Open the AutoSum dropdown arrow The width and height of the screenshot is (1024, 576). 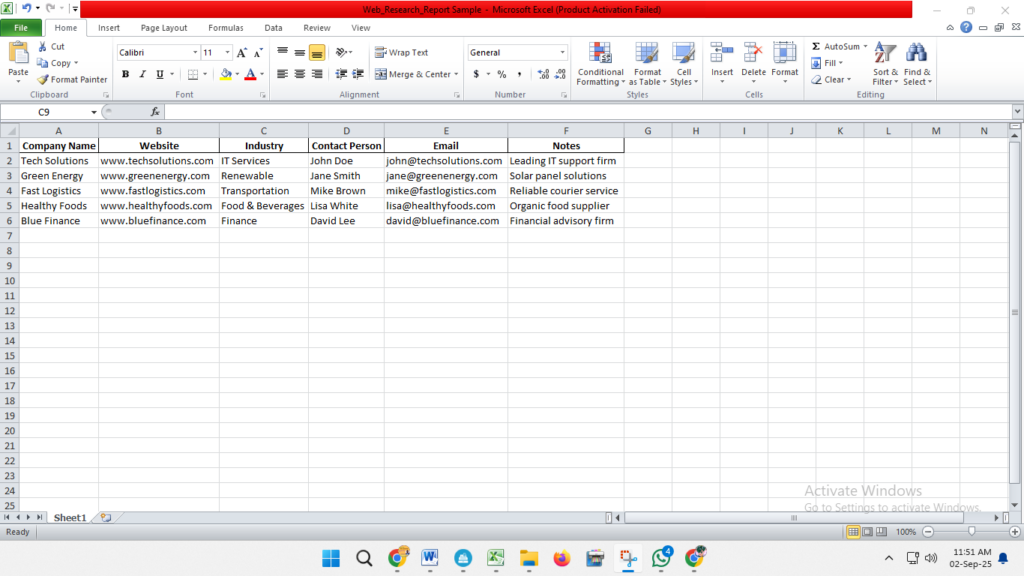[865, 46]
